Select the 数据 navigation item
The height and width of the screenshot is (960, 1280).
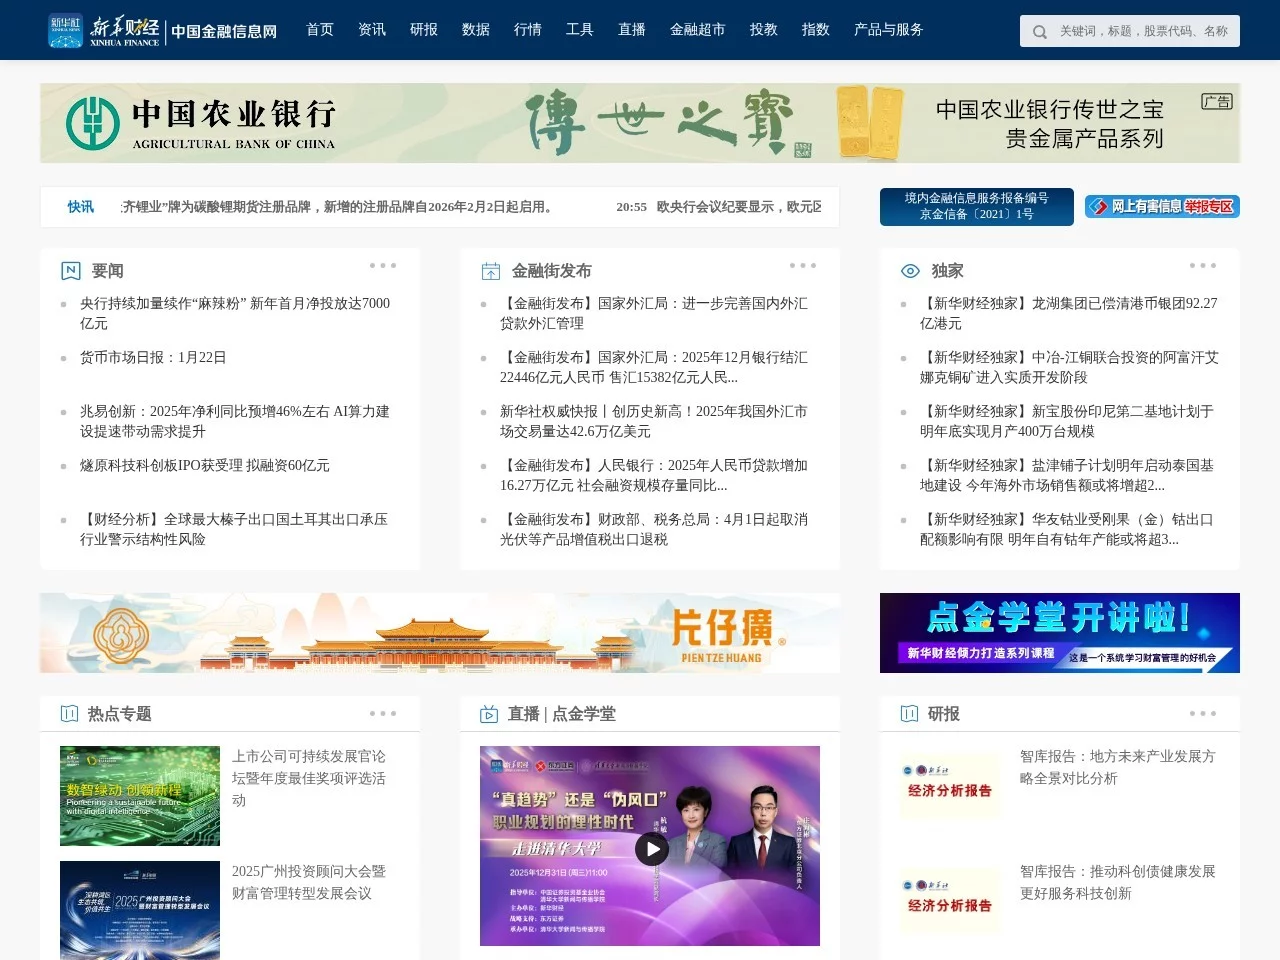click(476, 30)
